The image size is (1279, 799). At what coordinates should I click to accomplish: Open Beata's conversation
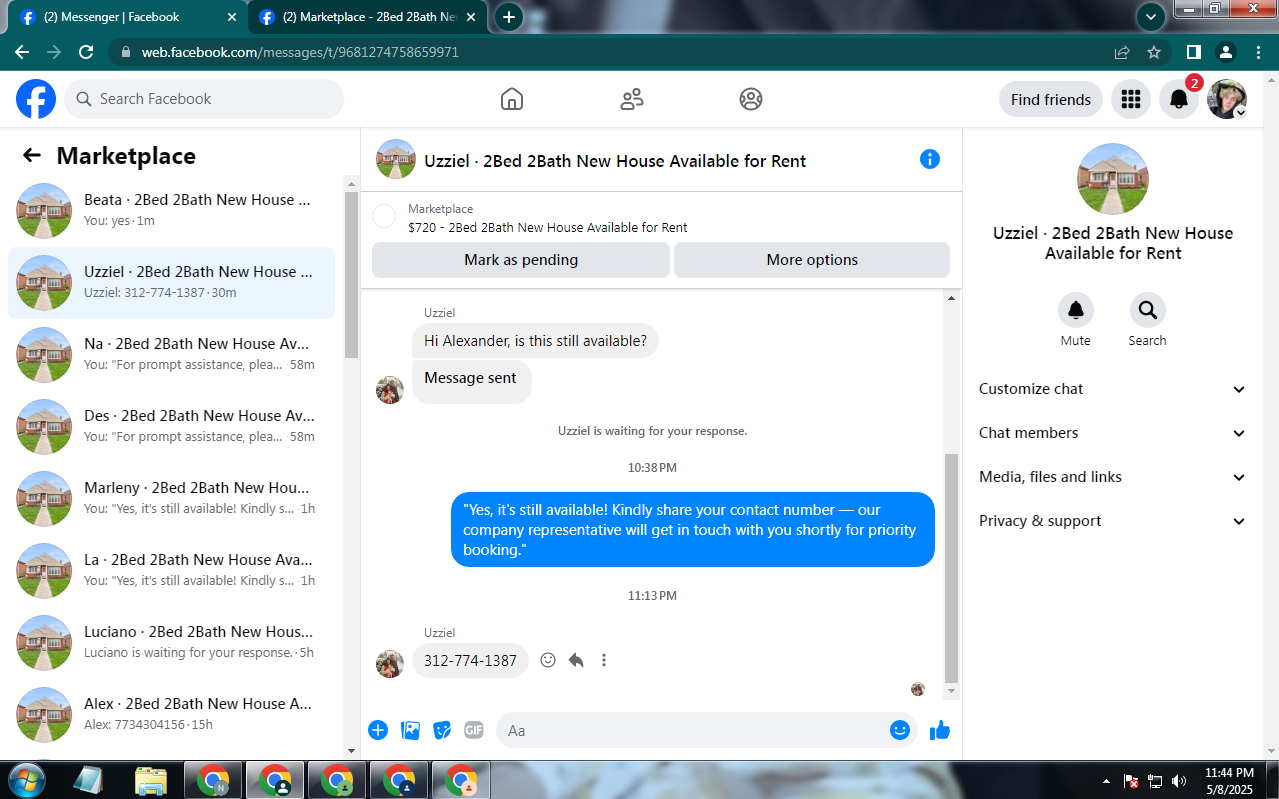(171, 211)
